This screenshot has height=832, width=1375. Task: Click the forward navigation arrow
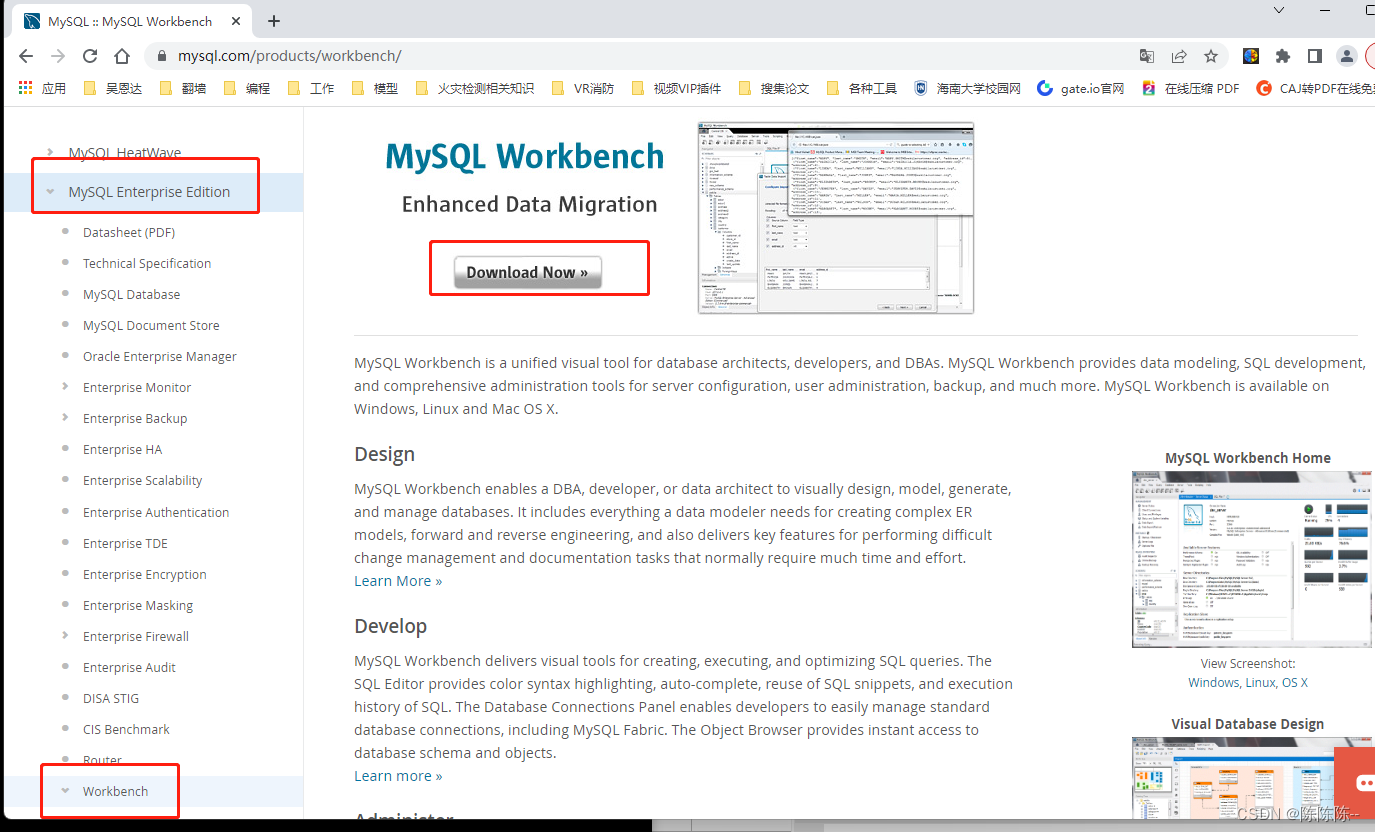[x=58, y=56]
